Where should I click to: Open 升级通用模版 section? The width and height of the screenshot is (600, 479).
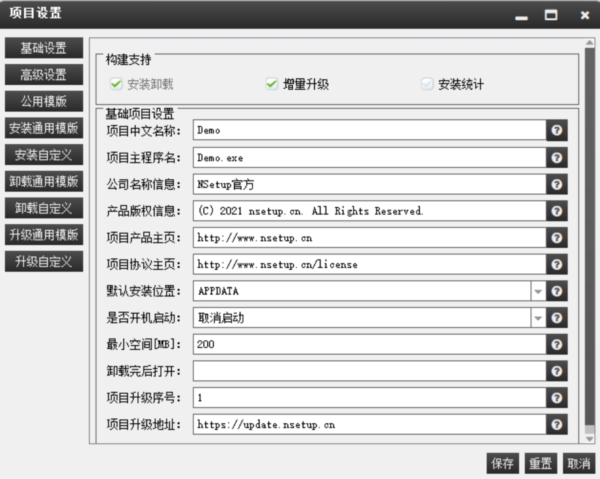tap(44, 235)
